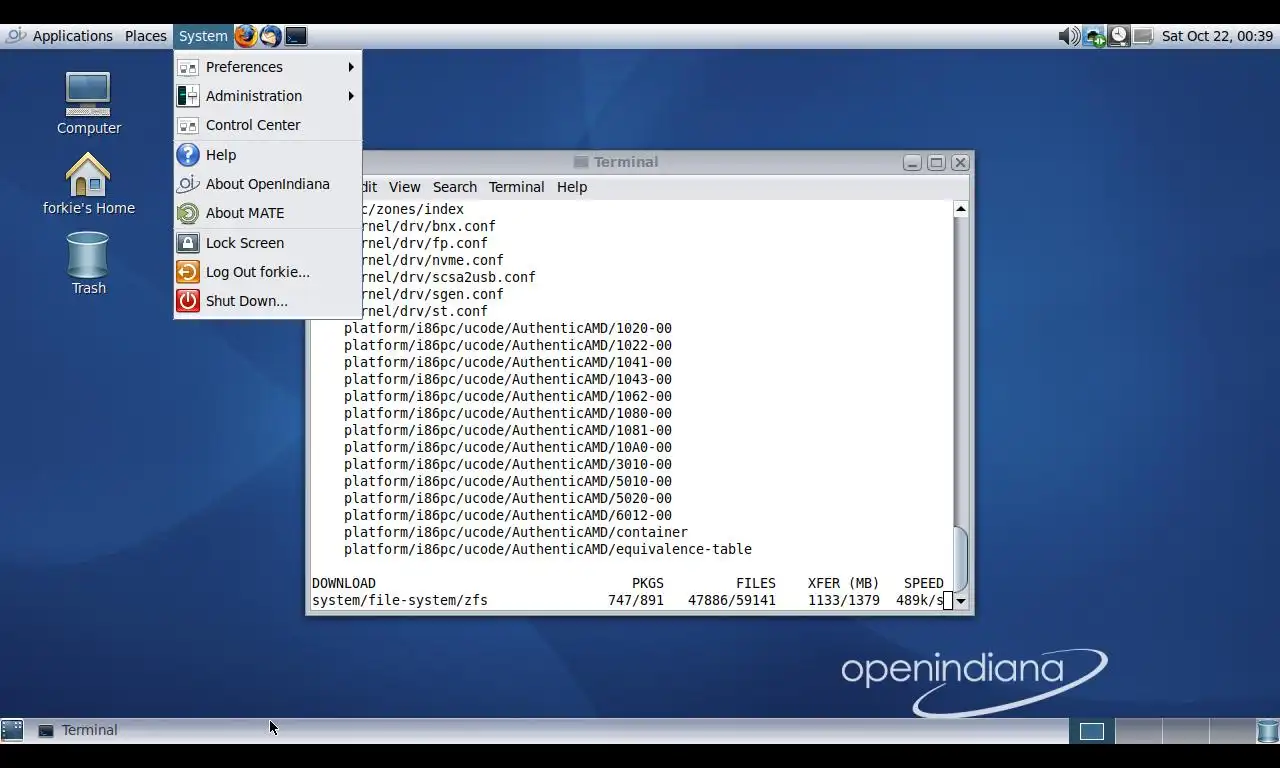
Task: Click the 'AuthenticAMD/container' line in Terminal
Action: (x=516, y=532)
